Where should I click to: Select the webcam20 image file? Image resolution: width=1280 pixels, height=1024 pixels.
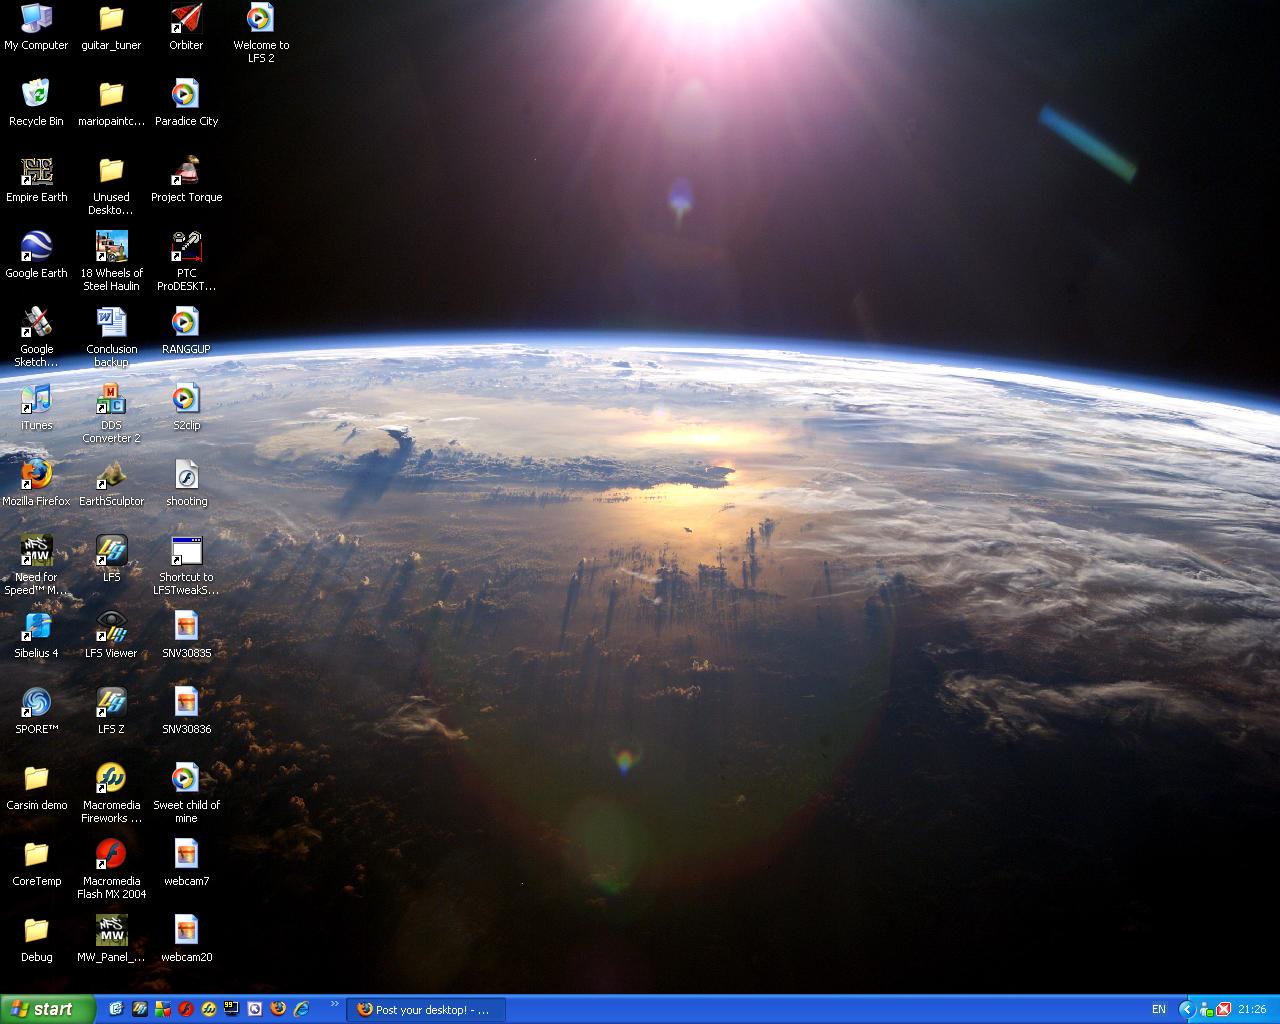186,939
